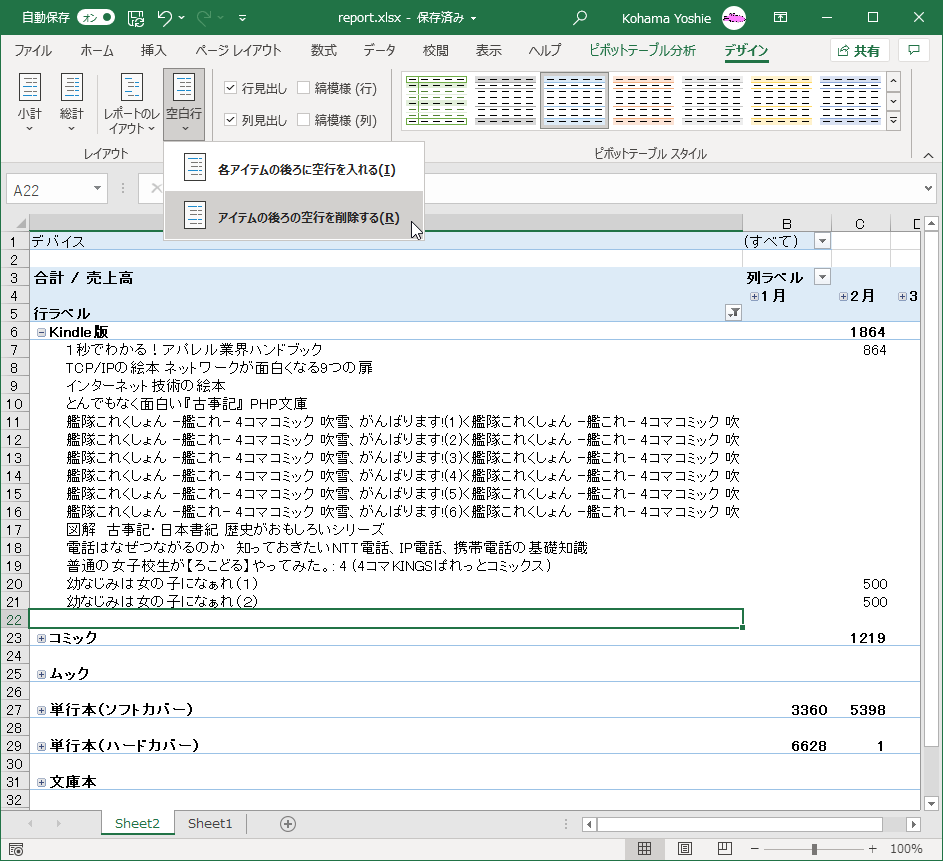Click the 空白行 (Blank Rows) button
This screenshot has height=861, width=943.
click(x=184, y=103)
